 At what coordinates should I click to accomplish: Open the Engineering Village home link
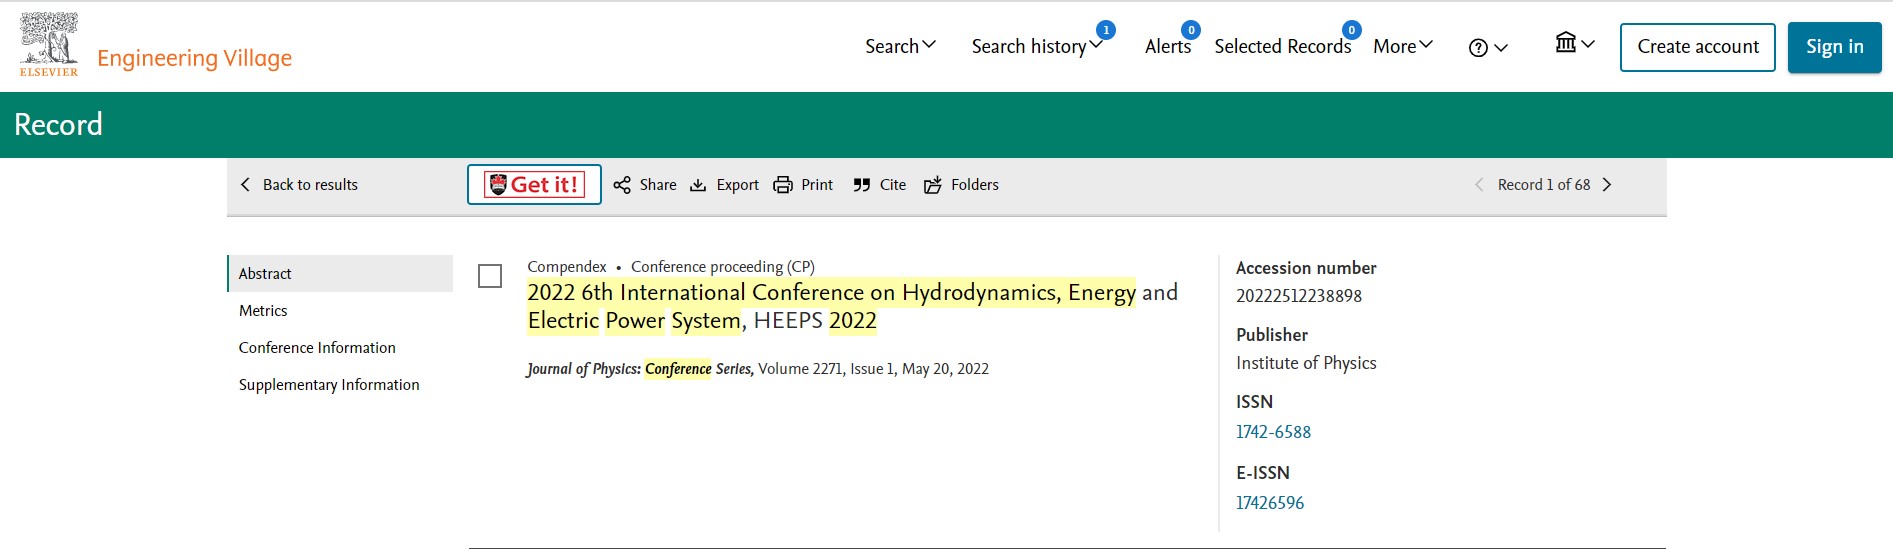pyautogui.click(x=194, y=58)
